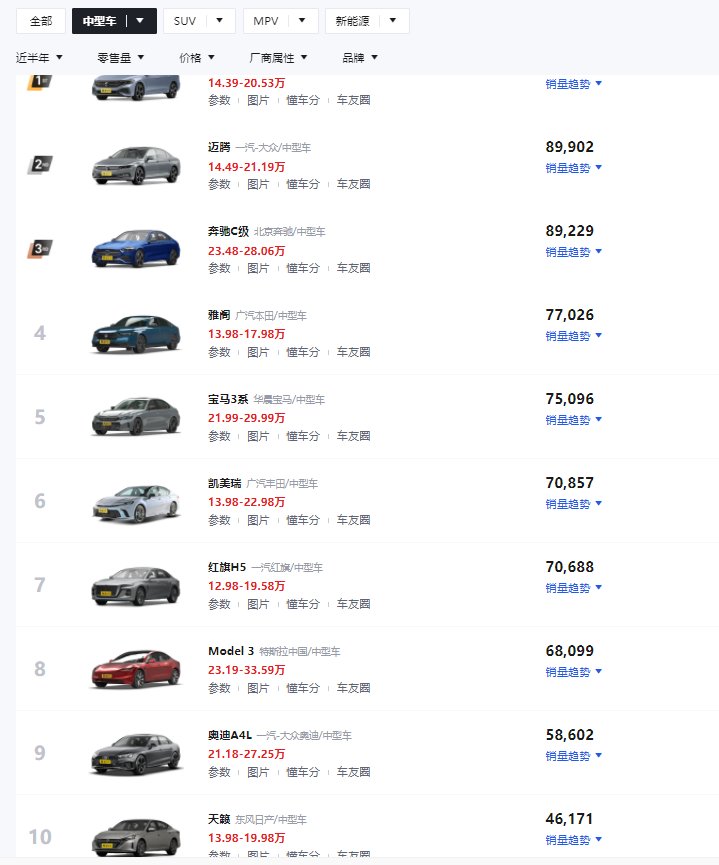Open 参数 link for 雅阁
The width and height of the screenshot is (719, 865).
coord(219,352)
